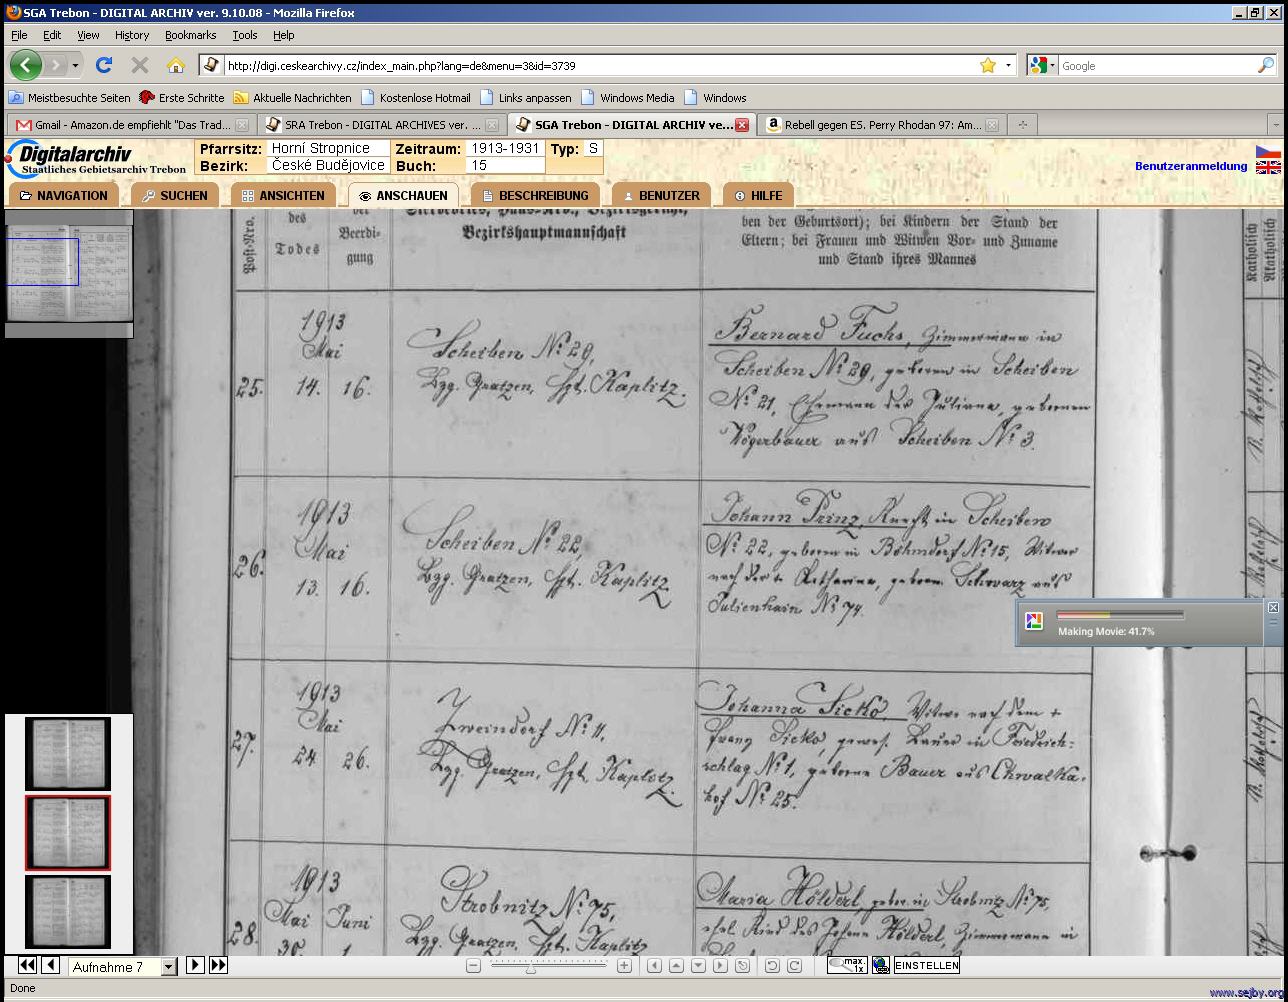
Task: Open the Aufnahme 7 dropdown
Action: pyautogui.click(x=168, y=966)
